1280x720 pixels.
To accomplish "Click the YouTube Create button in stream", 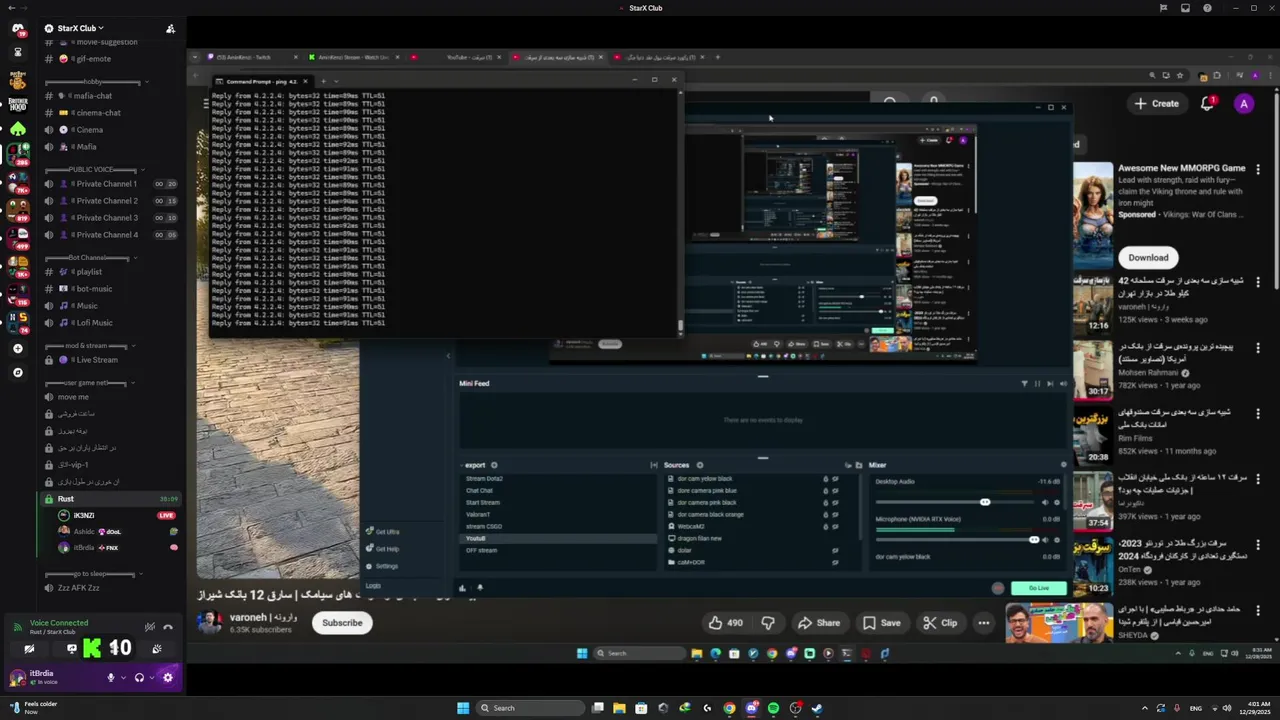I will click(x=1156, y=103).
